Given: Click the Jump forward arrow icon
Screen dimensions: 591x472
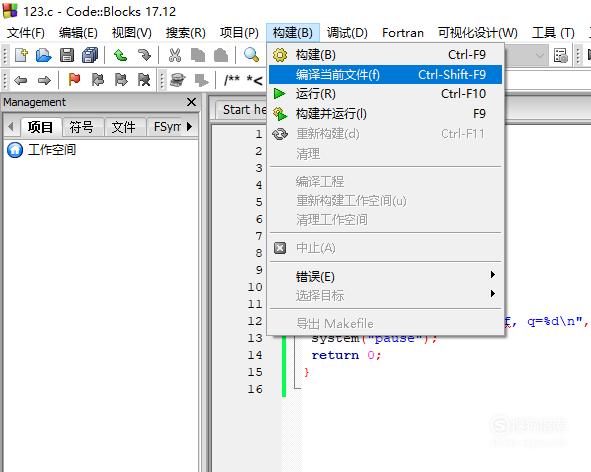Looking at the screenshot, I should coord(44,80).
